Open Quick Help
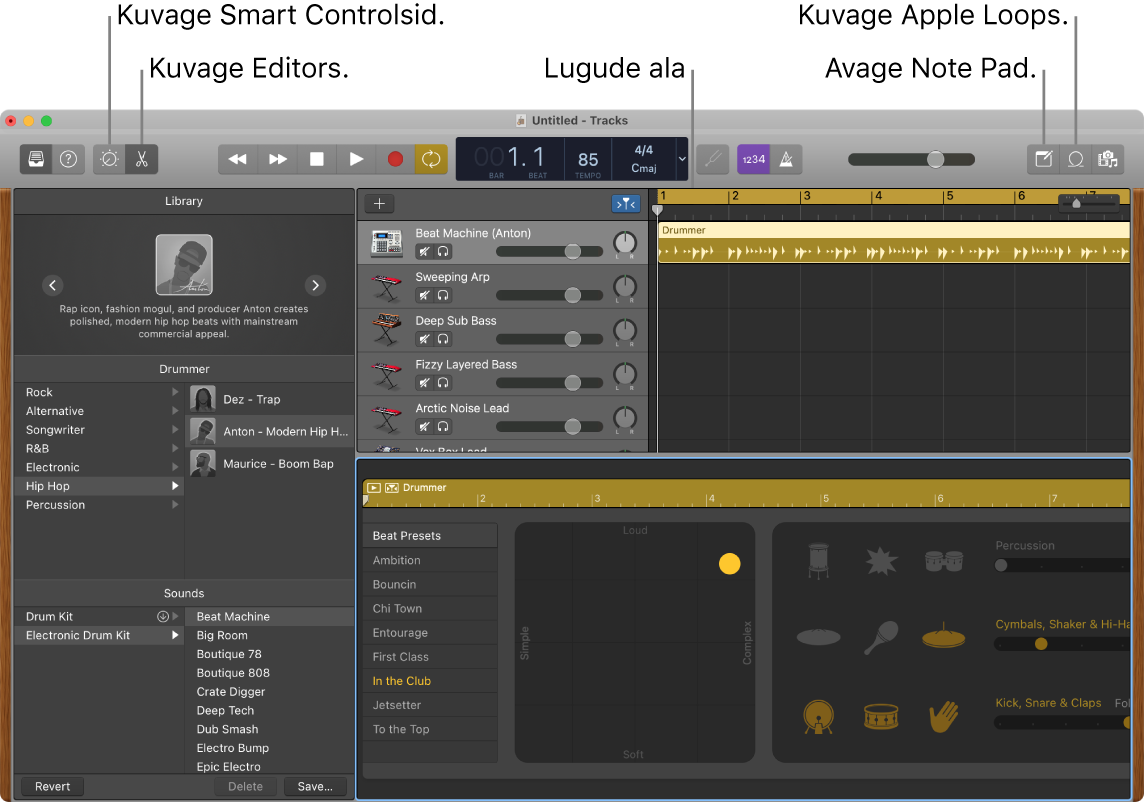This screenshot has height=803, width=1144. click(66, 159)
